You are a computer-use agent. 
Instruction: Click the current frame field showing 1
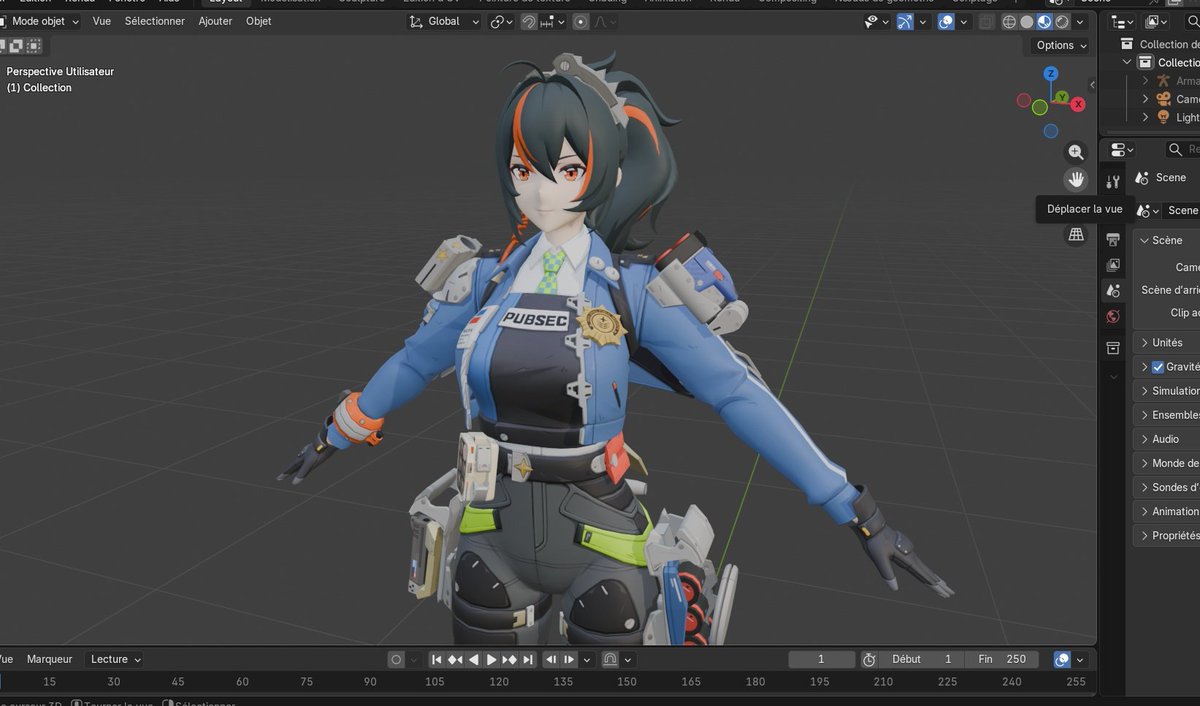[822, 660]
